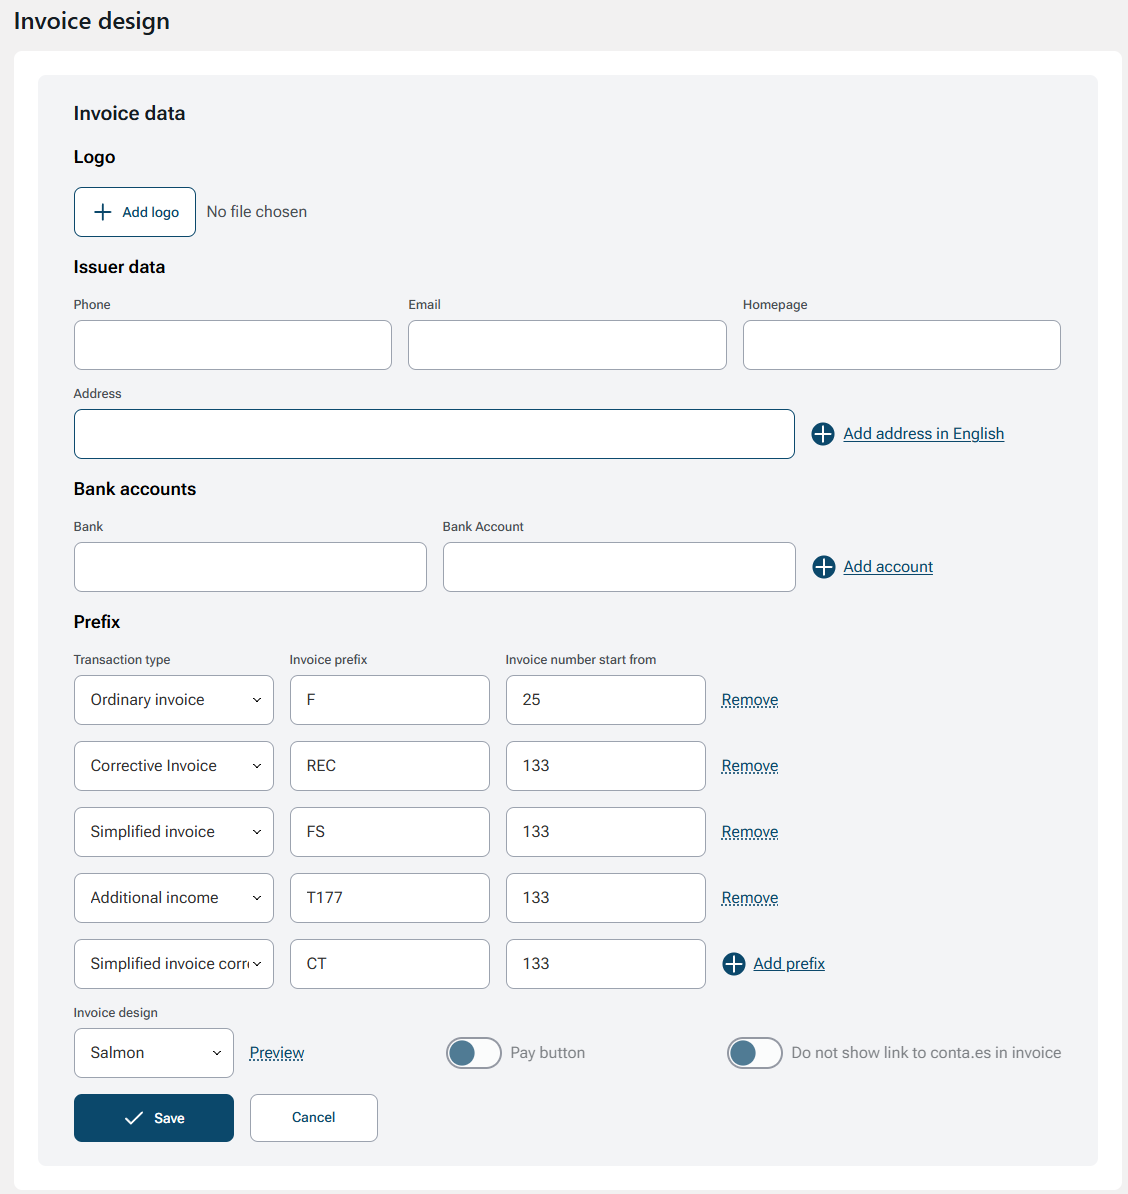Viewport: 1128px width, 1194px height.
Task: Click the Phone input field
Action: (x=232, y=344)
